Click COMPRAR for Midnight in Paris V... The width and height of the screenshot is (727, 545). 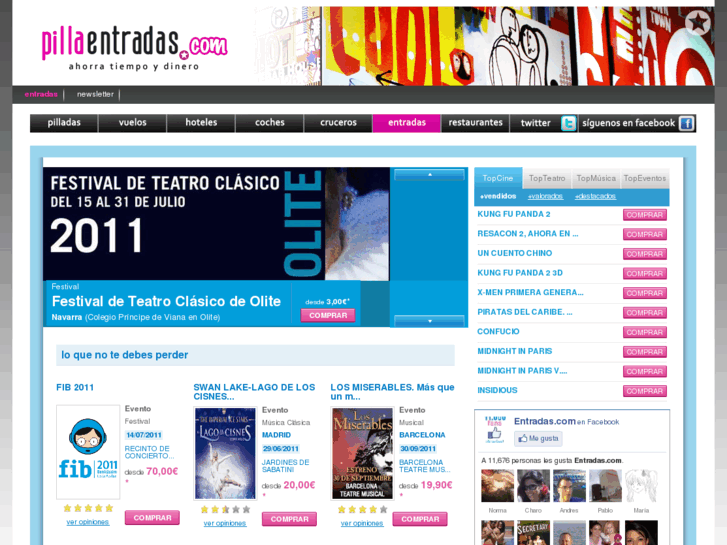[645, 371]
